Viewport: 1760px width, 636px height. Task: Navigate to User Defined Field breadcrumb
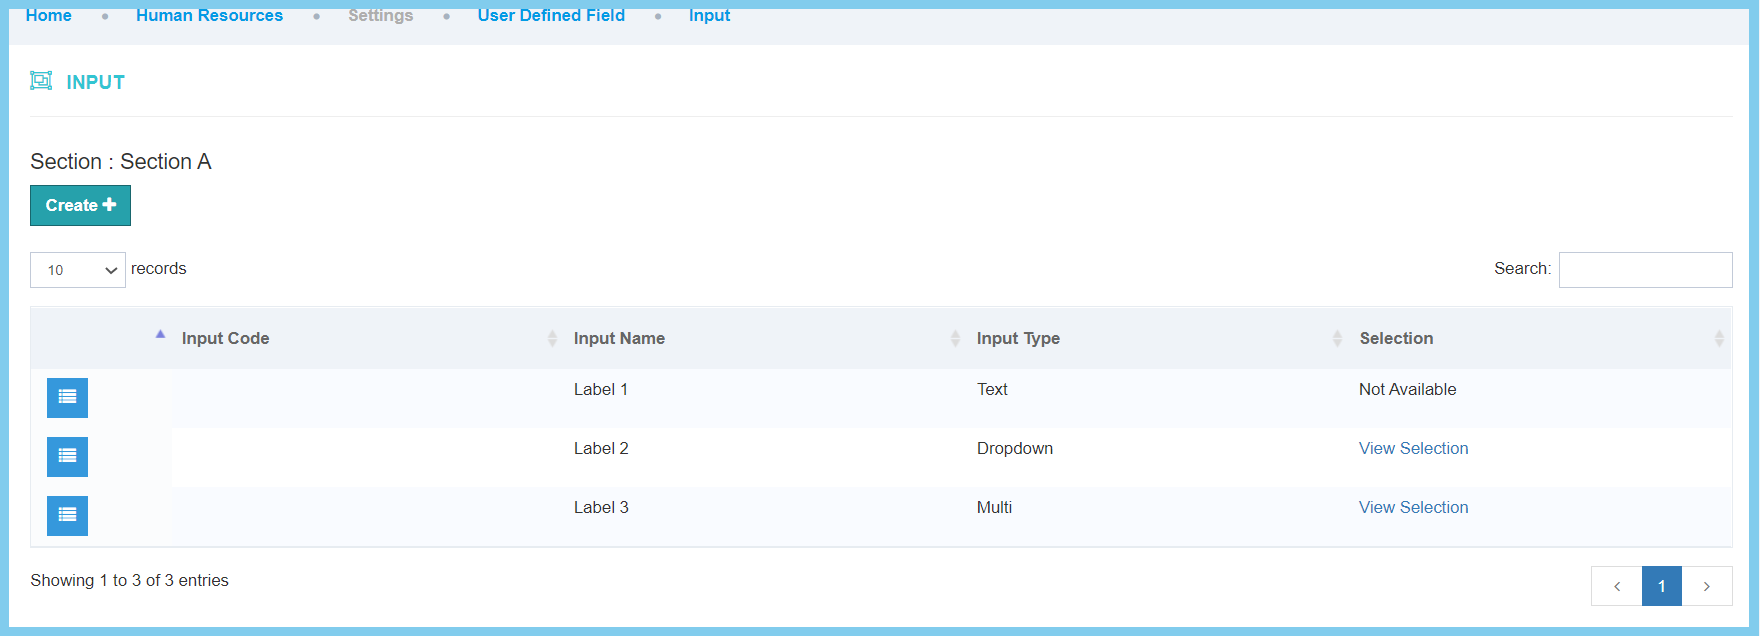(551, 16)
